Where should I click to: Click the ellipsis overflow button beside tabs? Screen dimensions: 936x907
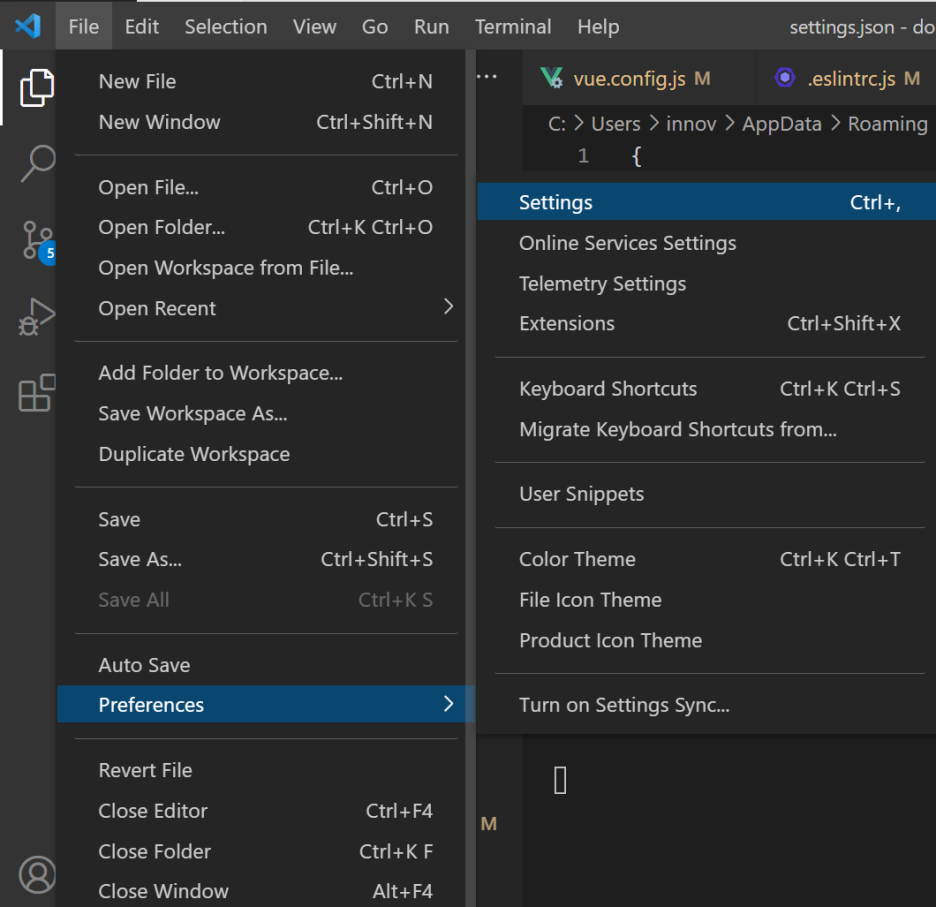(487, 78)
